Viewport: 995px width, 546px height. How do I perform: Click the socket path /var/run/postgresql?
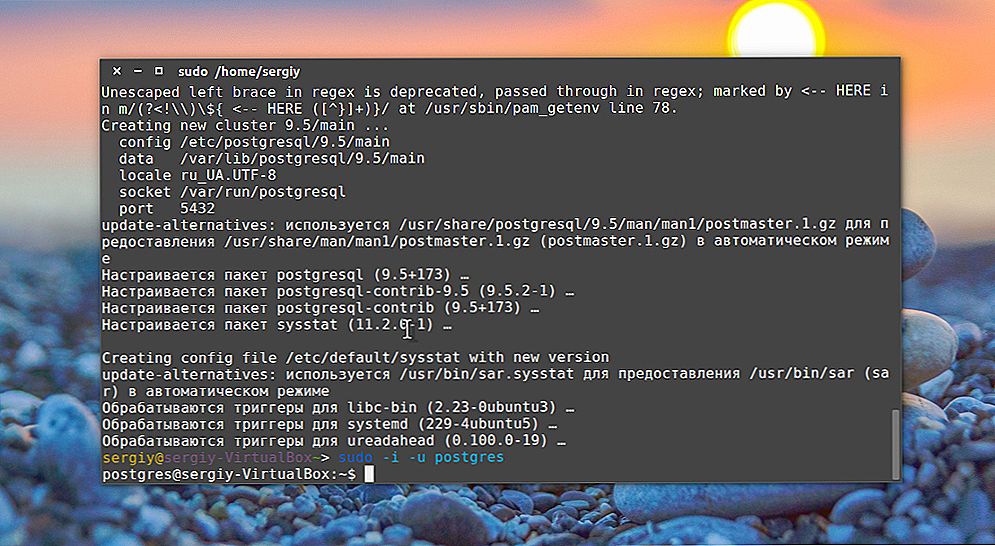pos(263,192)
